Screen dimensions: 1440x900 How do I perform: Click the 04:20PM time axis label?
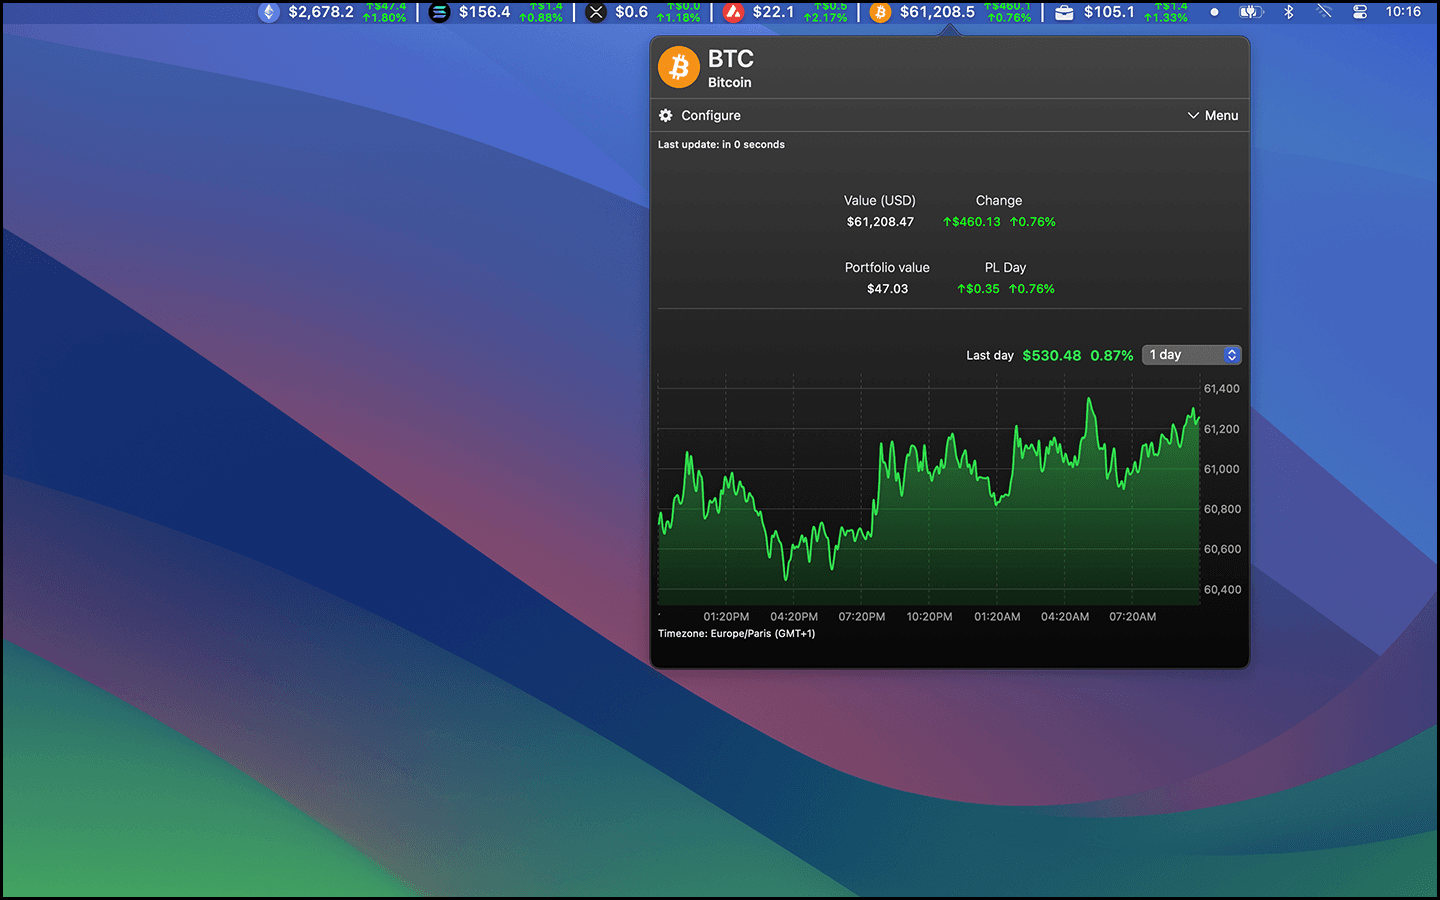point(794,617)
